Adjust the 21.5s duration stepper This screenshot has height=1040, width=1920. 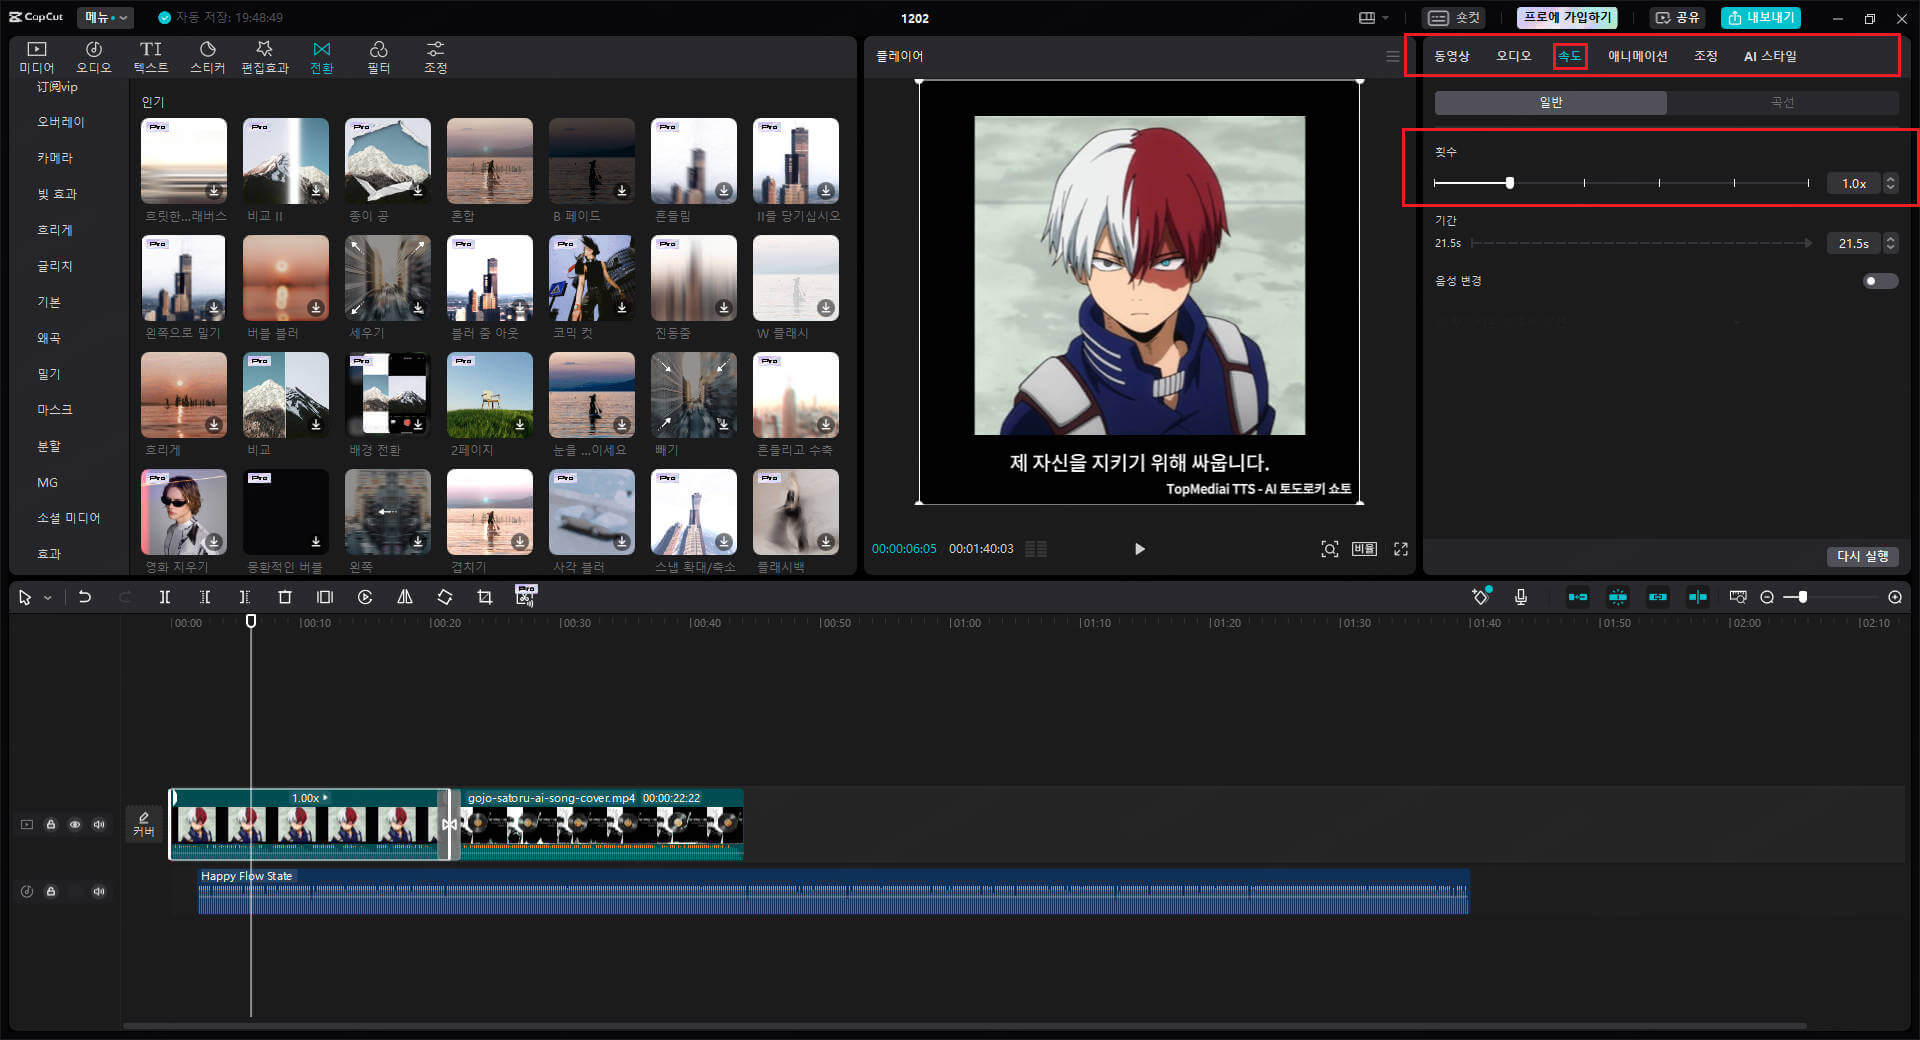(x=1890, y=243)
